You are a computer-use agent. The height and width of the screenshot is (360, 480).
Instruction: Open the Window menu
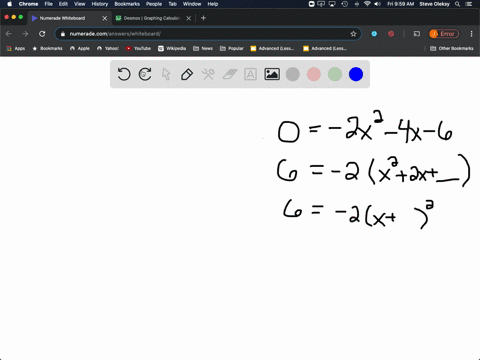tap(192, 4)
